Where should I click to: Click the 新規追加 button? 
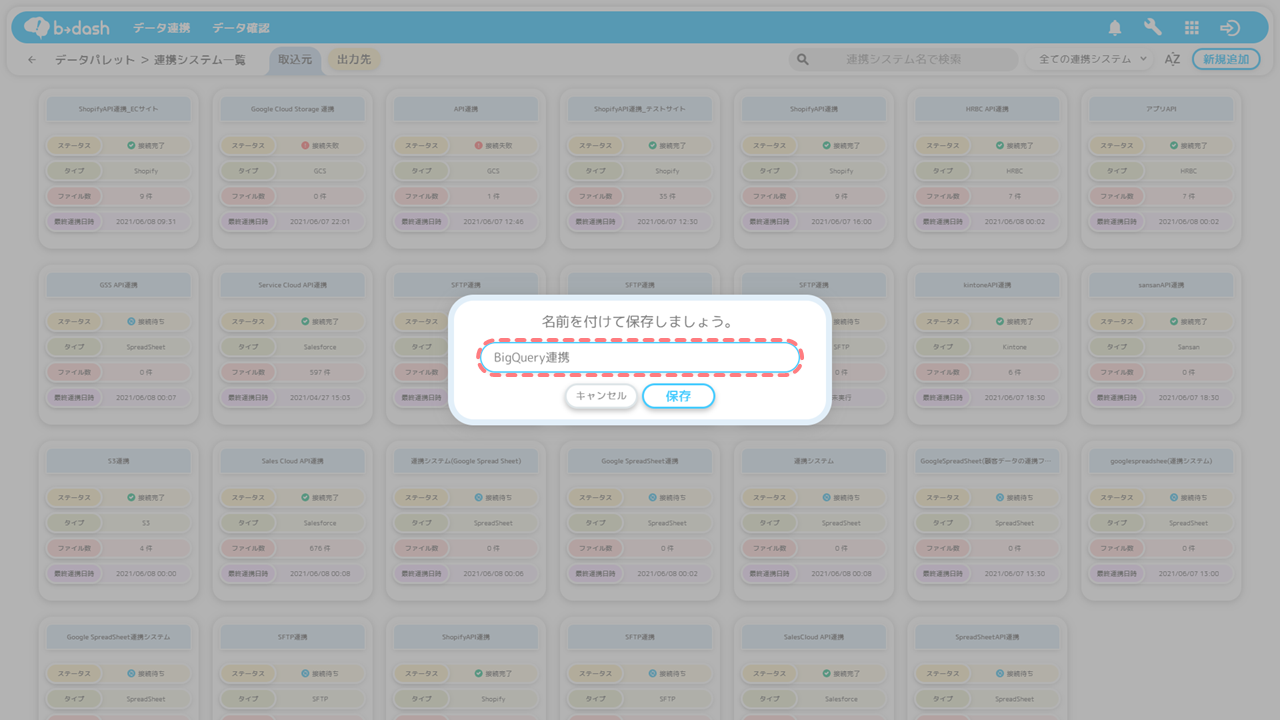coord(1226,60)
